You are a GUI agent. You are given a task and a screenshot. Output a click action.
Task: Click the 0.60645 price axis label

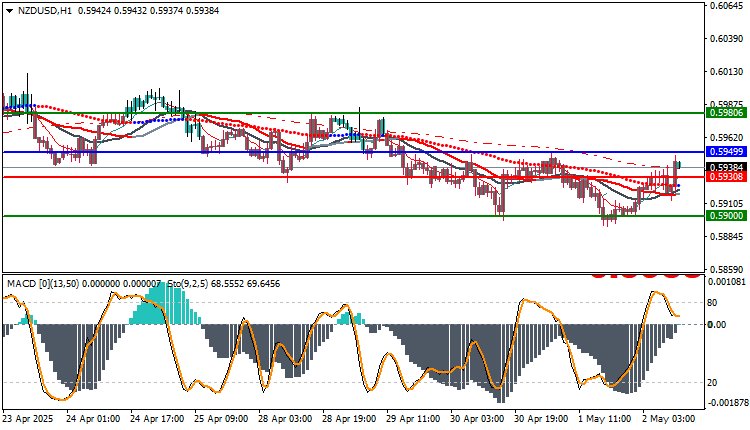click(x=727, y=5)
